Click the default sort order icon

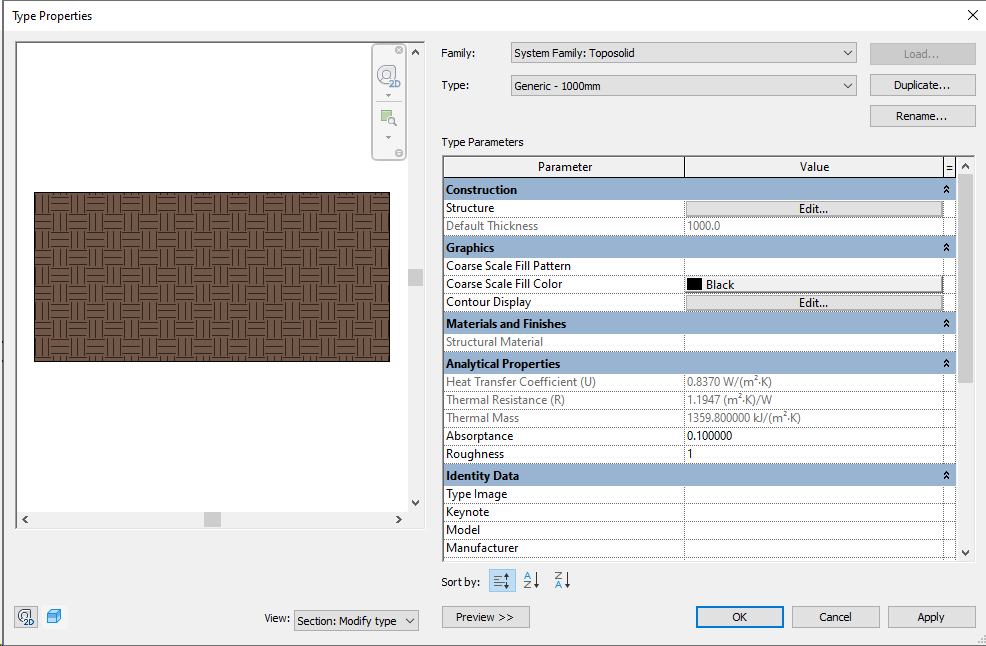point(501,580)
